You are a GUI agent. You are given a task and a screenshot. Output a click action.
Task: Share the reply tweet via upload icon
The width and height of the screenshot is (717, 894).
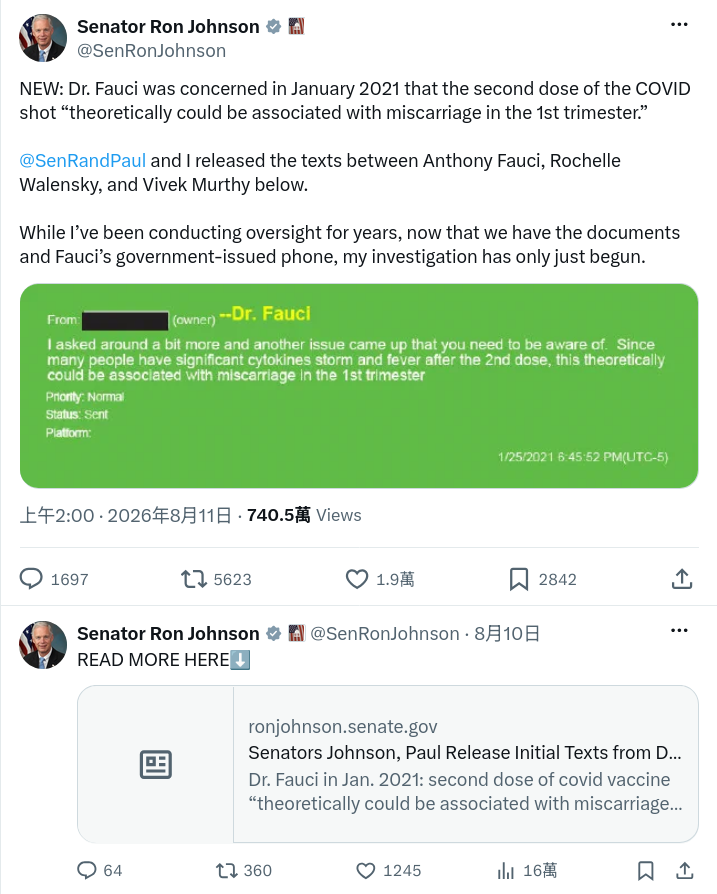click(685, 870)
